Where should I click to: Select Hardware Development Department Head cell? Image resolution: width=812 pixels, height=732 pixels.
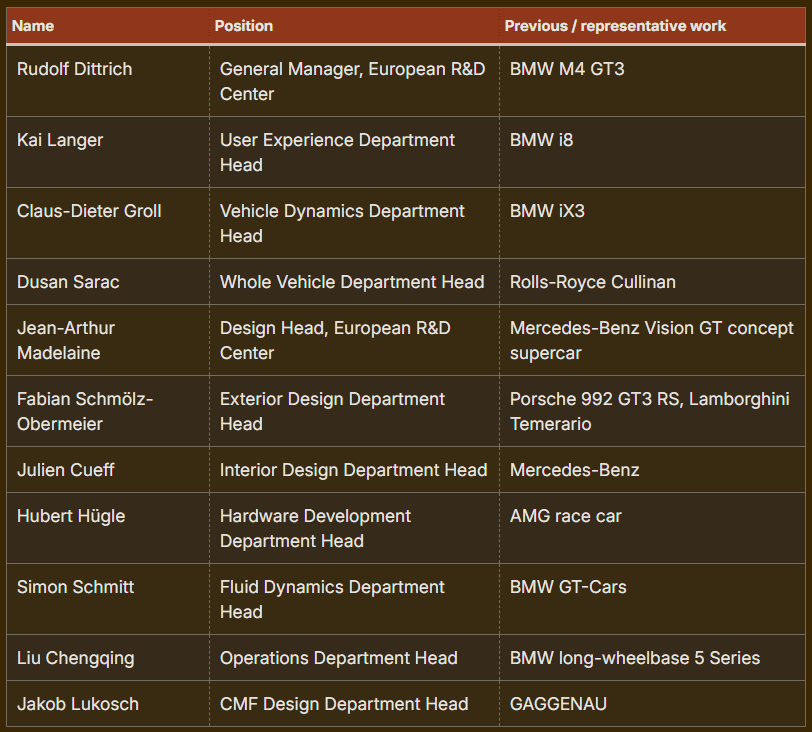tap(354, 528)
